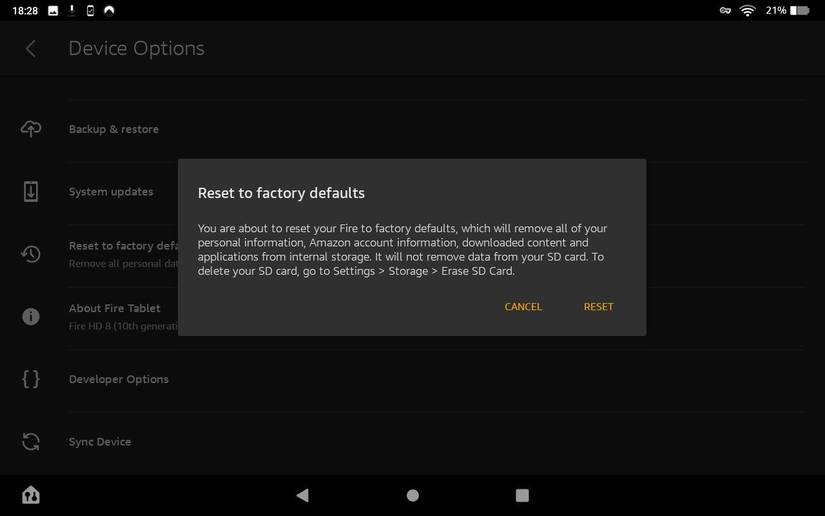Tap the Developer Options braces icon
Viewport: 825px width, 516px height.
click(x=31, y=379)
